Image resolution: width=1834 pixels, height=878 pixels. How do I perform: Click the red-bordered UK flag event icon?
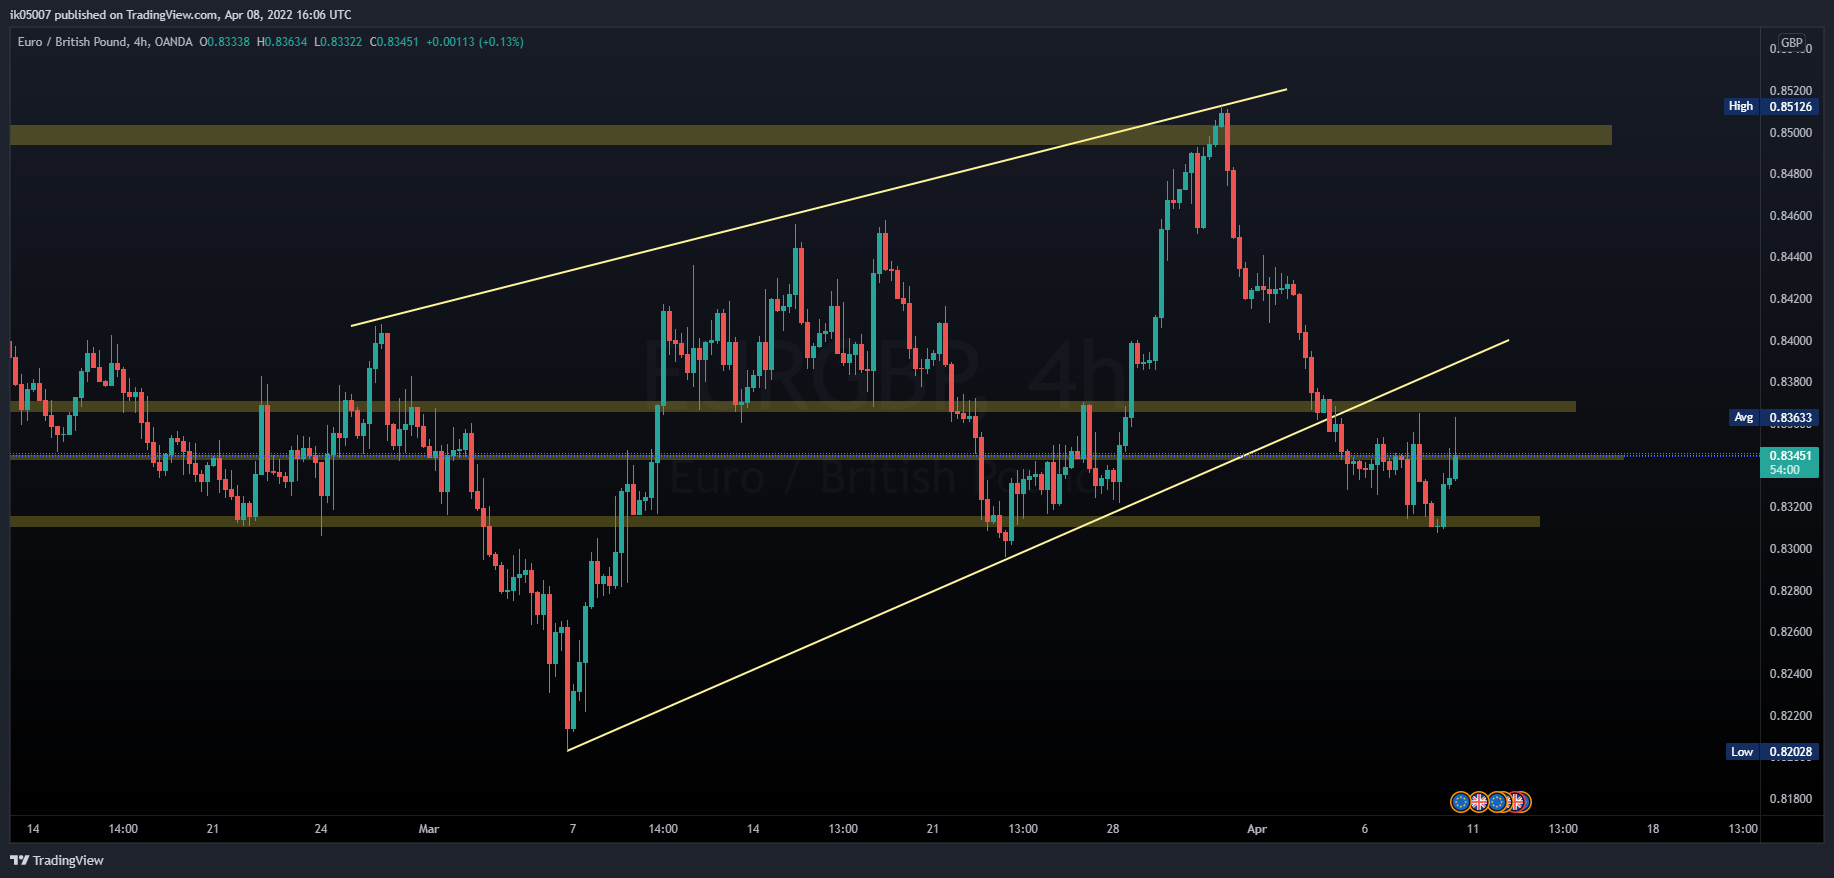1516,802
